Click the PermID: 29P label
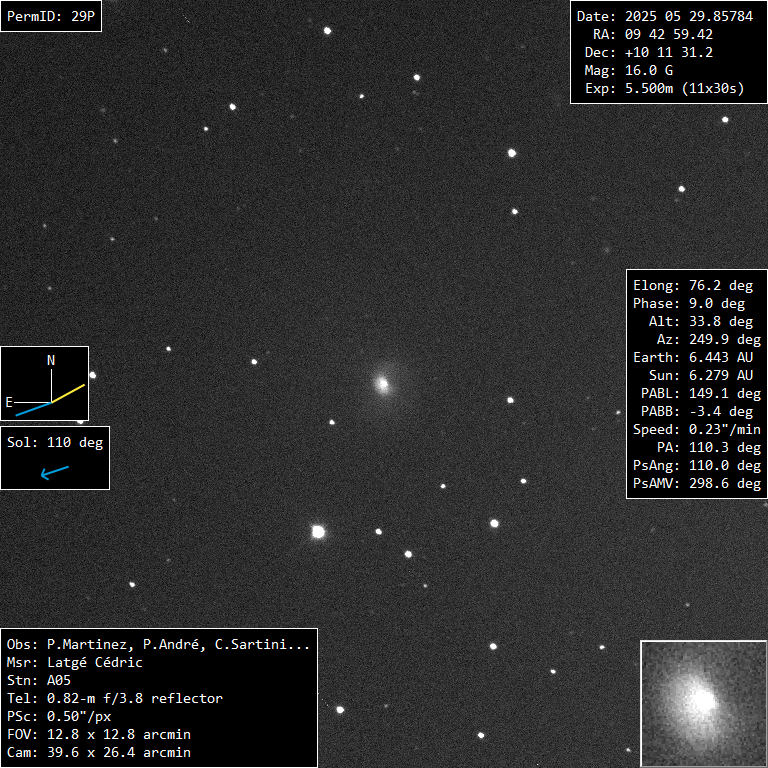This screenshot has width=768, height=768. coord(51,16)
